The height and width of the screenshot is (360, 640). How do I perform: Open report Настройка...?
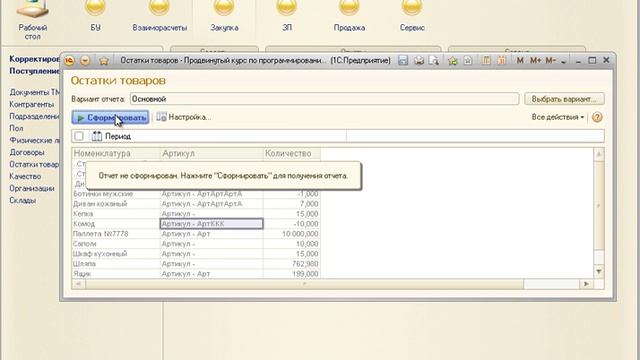click(x=184, y=117)
